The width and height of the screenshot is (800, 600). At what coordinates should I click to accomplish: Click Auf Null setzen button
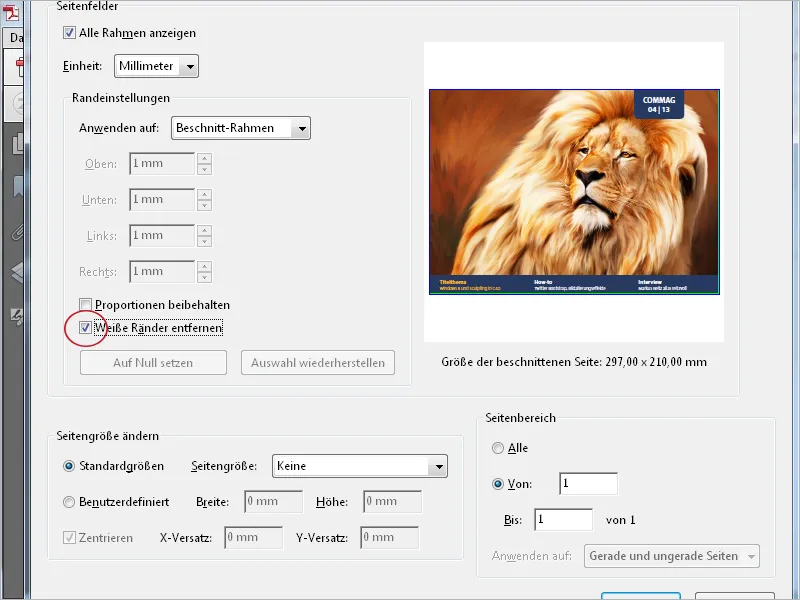(153, 363)
